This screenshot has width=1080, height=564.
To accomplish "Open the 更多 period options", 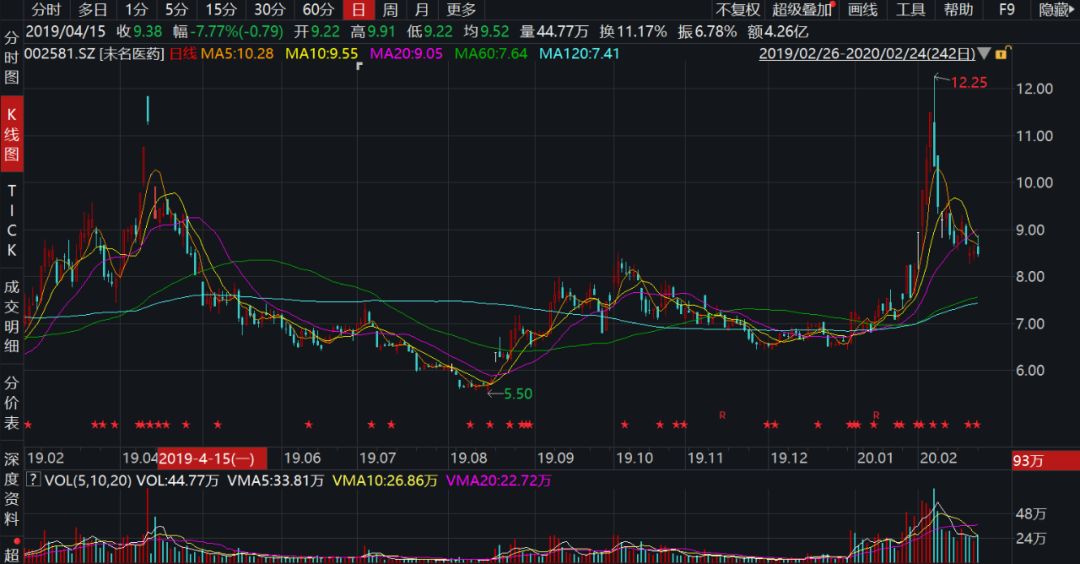I will click(461, 10).
